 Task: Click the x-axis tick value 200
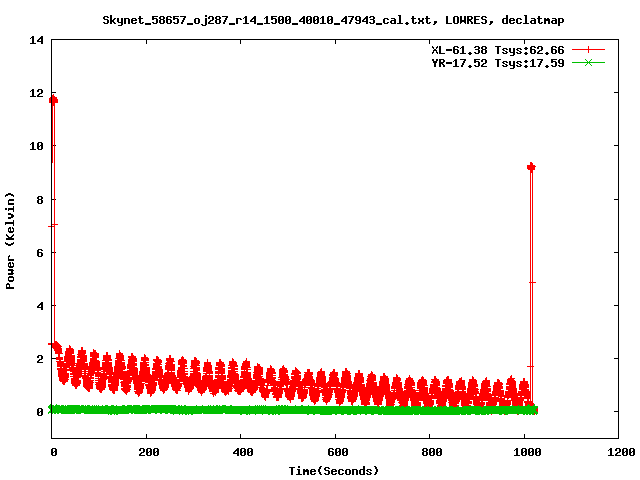click(x=148, y=452)
